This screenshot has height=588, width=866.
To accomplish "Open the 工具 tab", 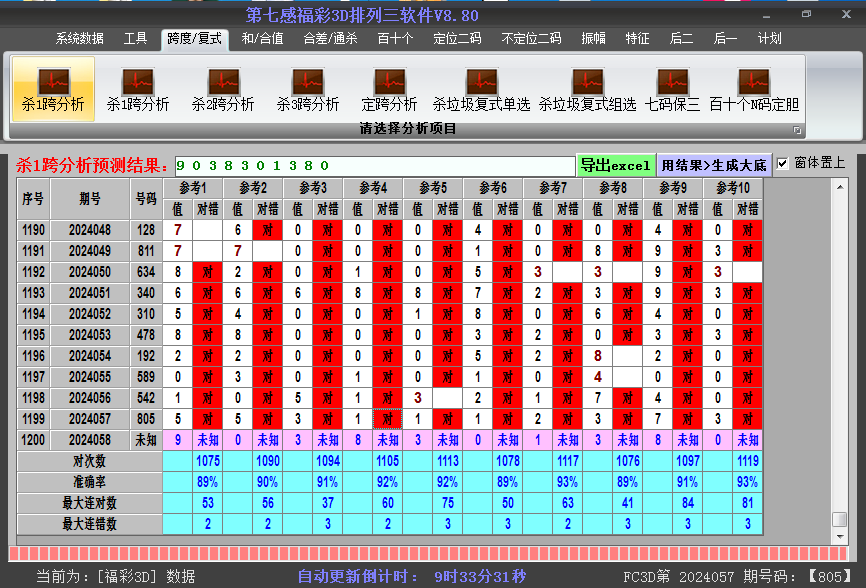I will 135,39.
